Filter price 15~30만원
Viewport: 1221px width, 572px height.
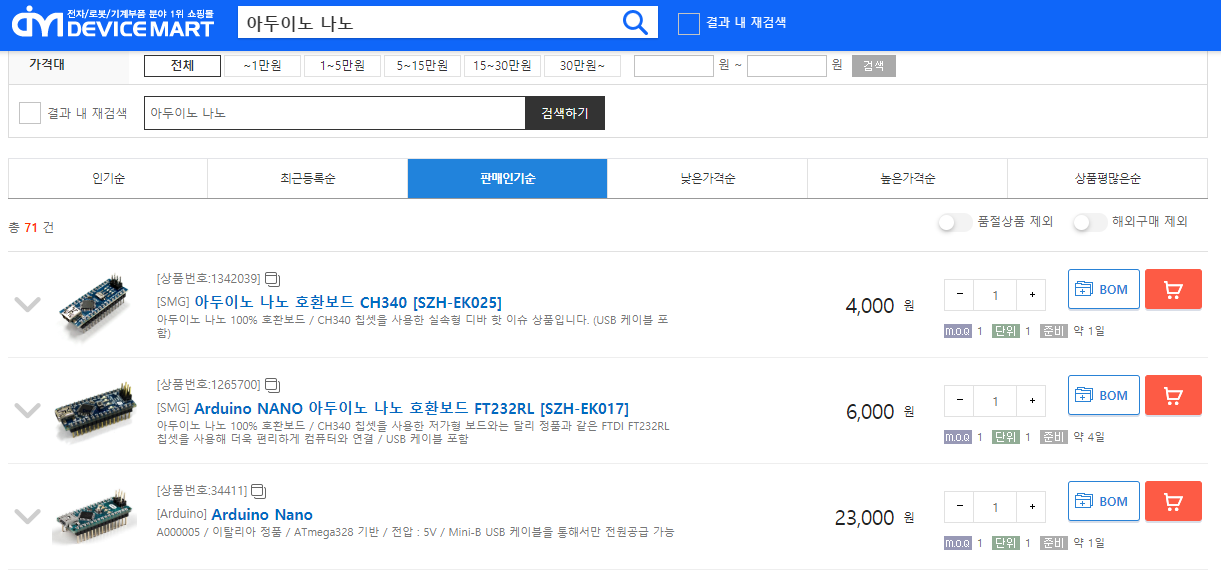pyautogui.click(x=502, y=66)
